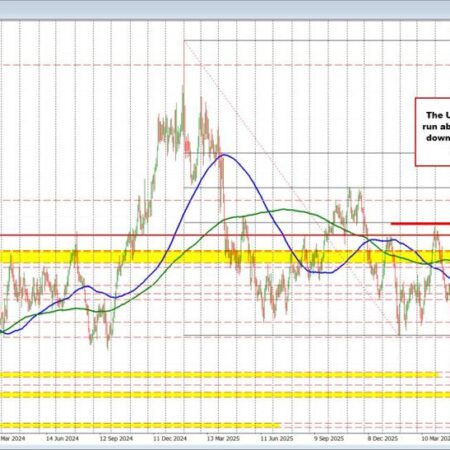Image resolution: width=450 pixels, height=450 pixels.
Task: Click the 11 Jun 2025 date label
Action: tap(277, 438)
